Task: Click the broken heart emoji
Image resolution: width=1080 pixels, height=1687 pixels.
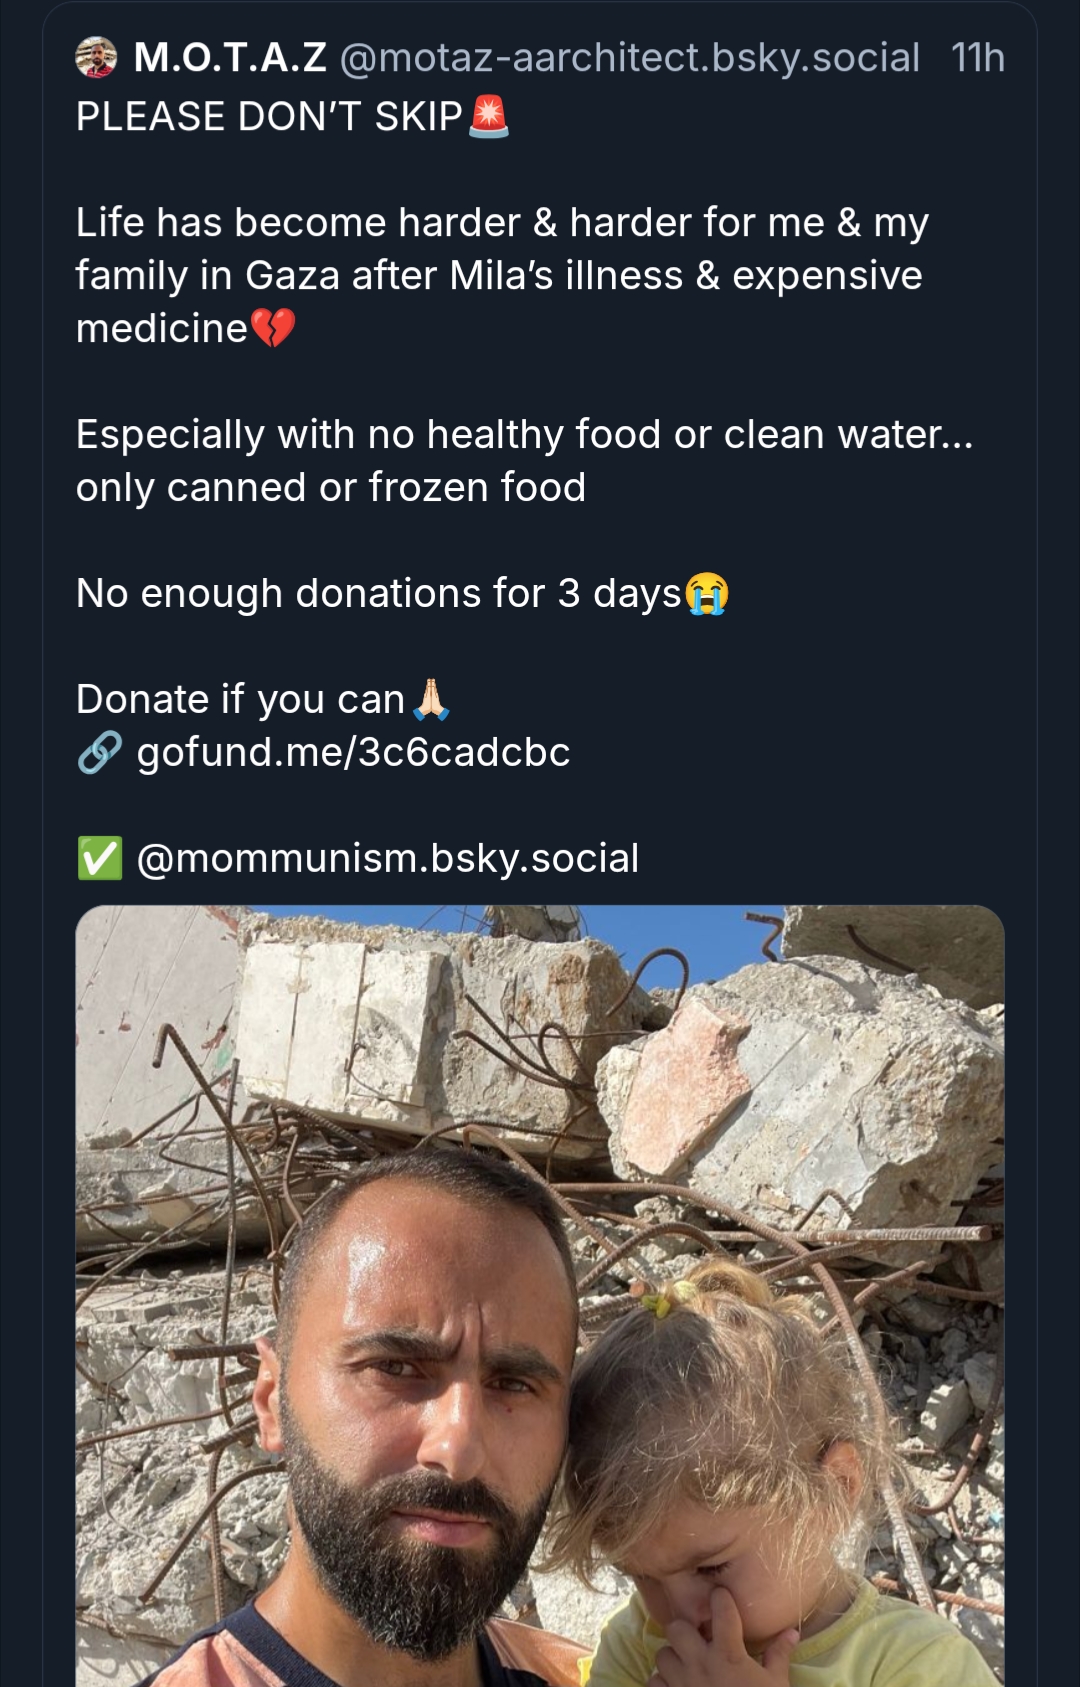Action: point(273,328)
